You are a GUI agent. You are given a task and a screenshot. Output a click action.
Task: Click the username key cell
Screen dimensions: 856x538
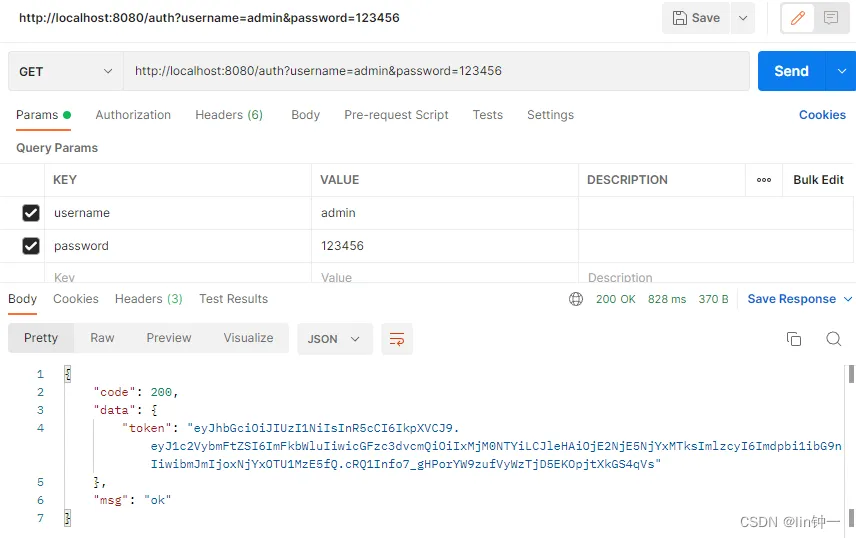tap(178, 213)
